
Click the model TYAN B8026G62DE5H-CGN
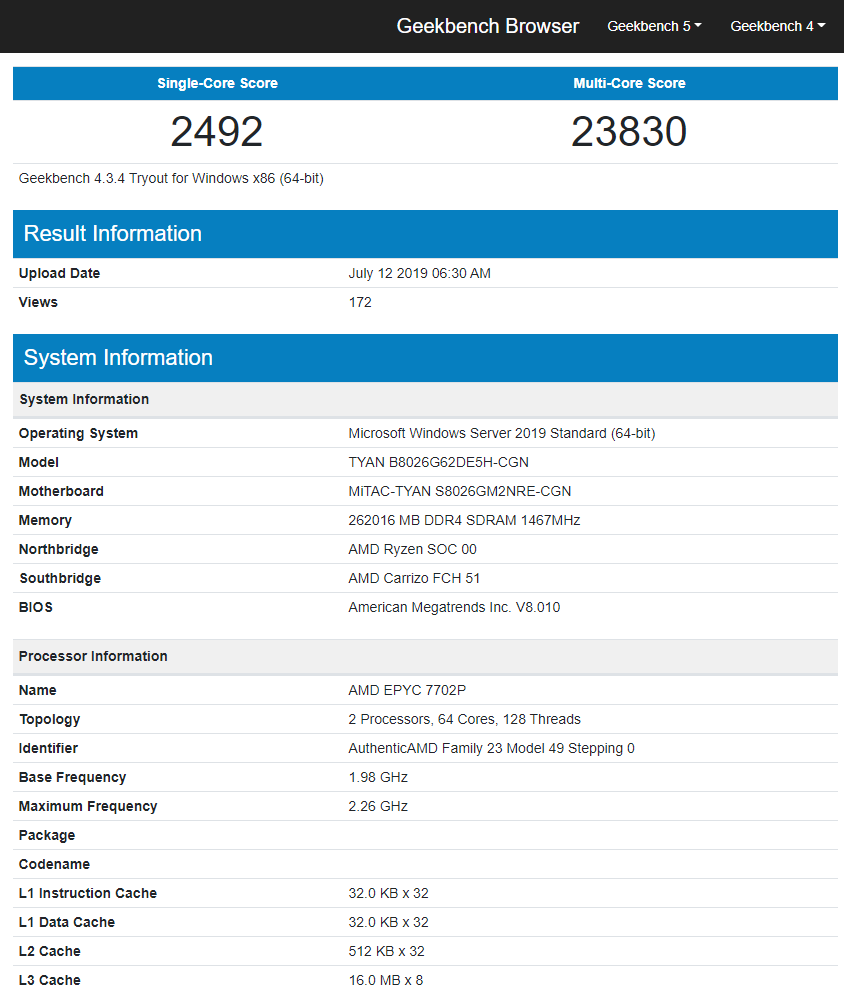coord(438,462)
